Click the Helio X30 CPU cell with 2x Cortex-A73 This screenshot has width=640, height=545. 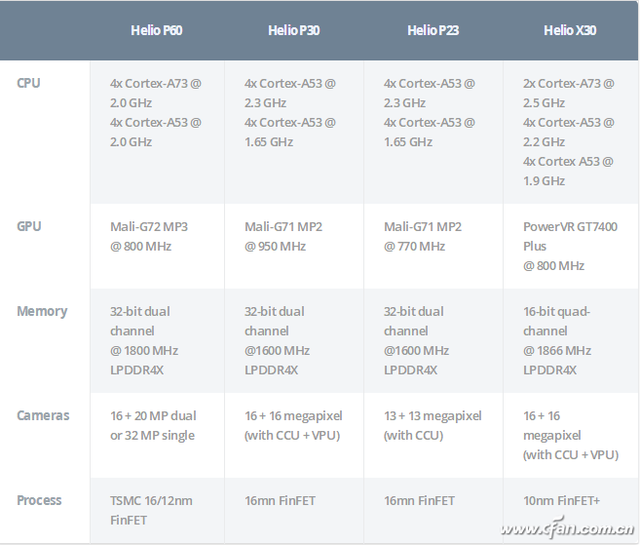point(571,132)
